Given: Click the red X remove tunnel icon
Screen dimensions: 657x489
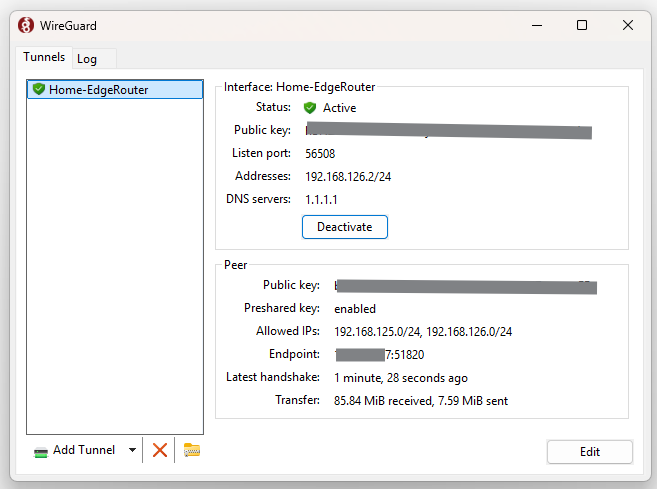Looking at the screenshot, I should click(x=160, y=450).
